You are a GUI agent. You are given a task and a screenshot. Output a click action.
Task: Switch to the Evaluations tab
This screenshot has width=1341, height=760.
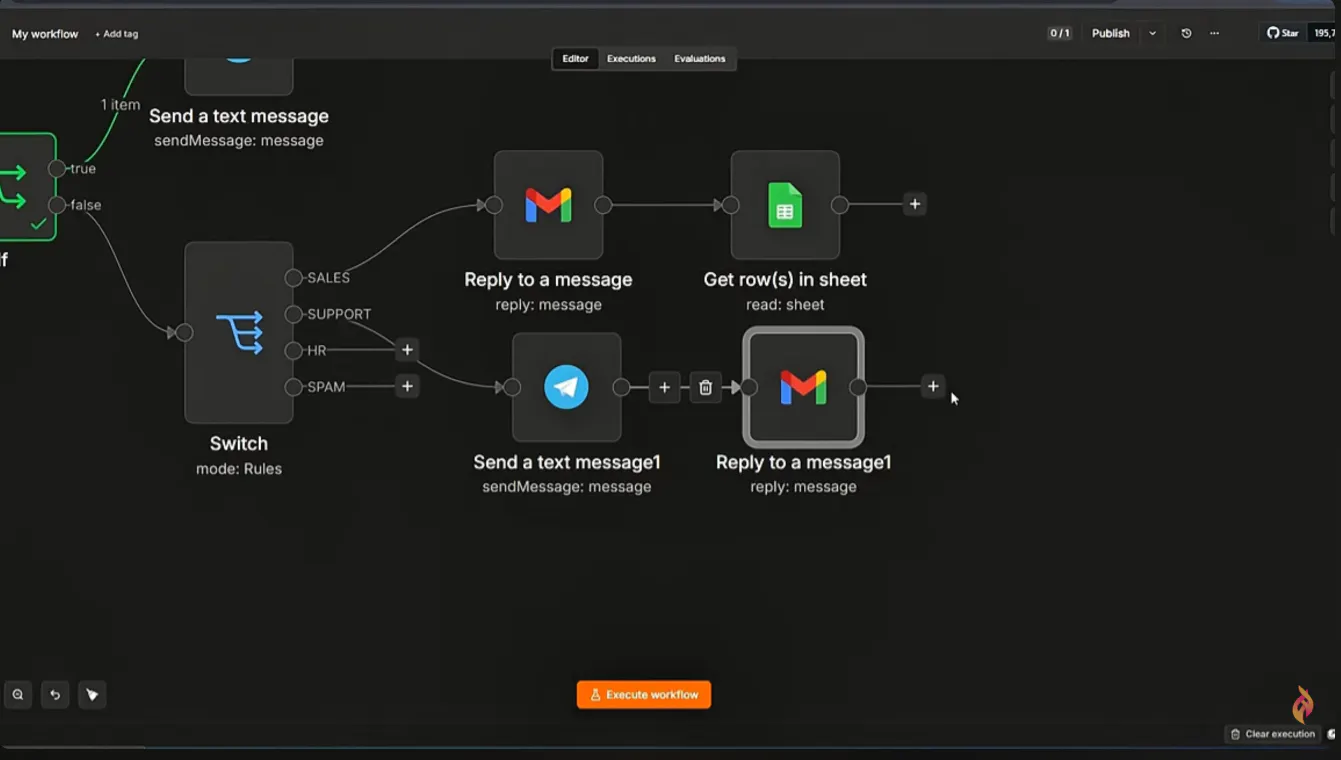(699, 59)
